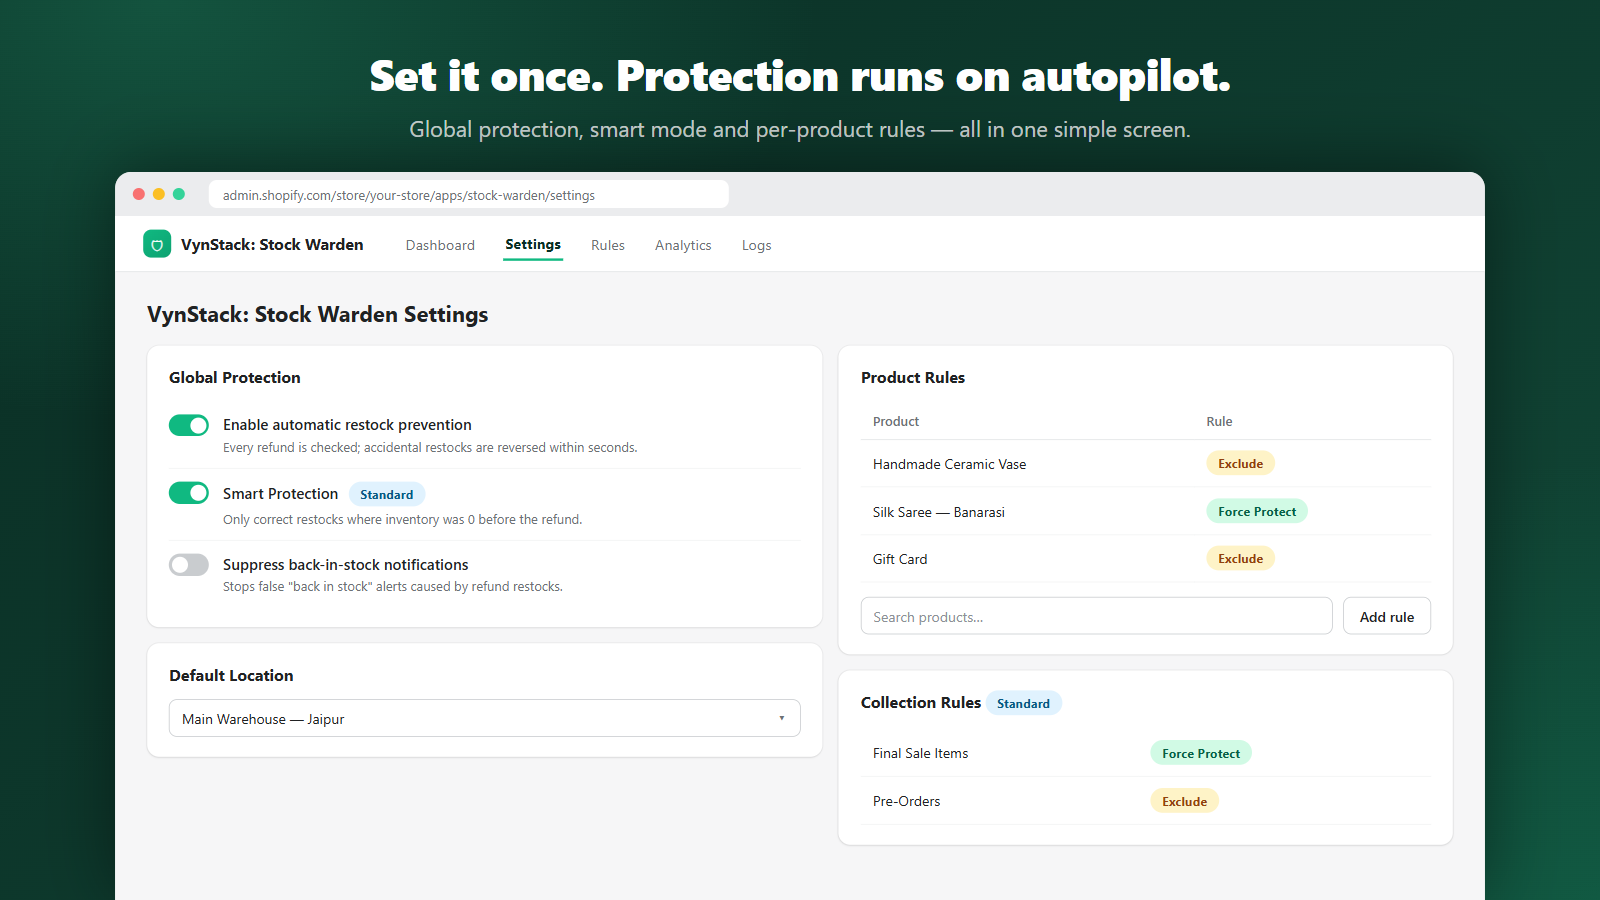
Task: Toggle Enable automatic restock prevention switch
Action: (189, 426)
